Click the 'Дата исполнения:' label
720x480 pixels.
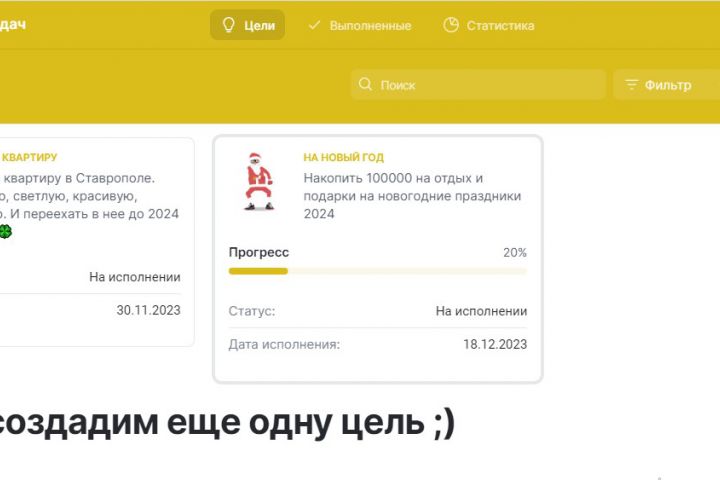coord(284,344)
